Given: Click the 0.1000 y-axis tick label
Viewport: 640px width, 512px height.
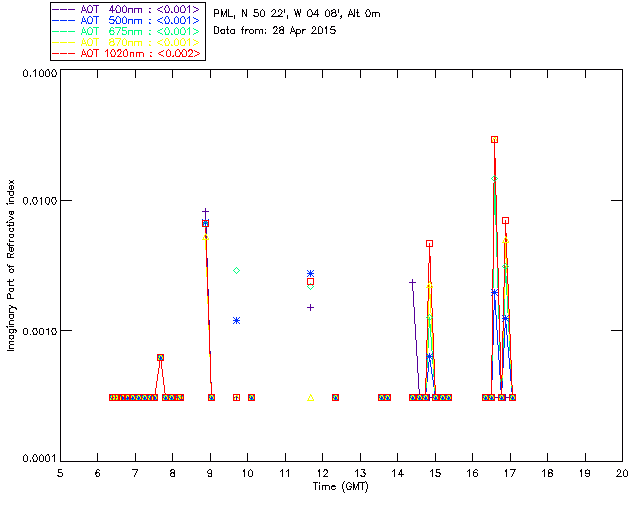Looking at the screenshot, I should click(40, 73).
